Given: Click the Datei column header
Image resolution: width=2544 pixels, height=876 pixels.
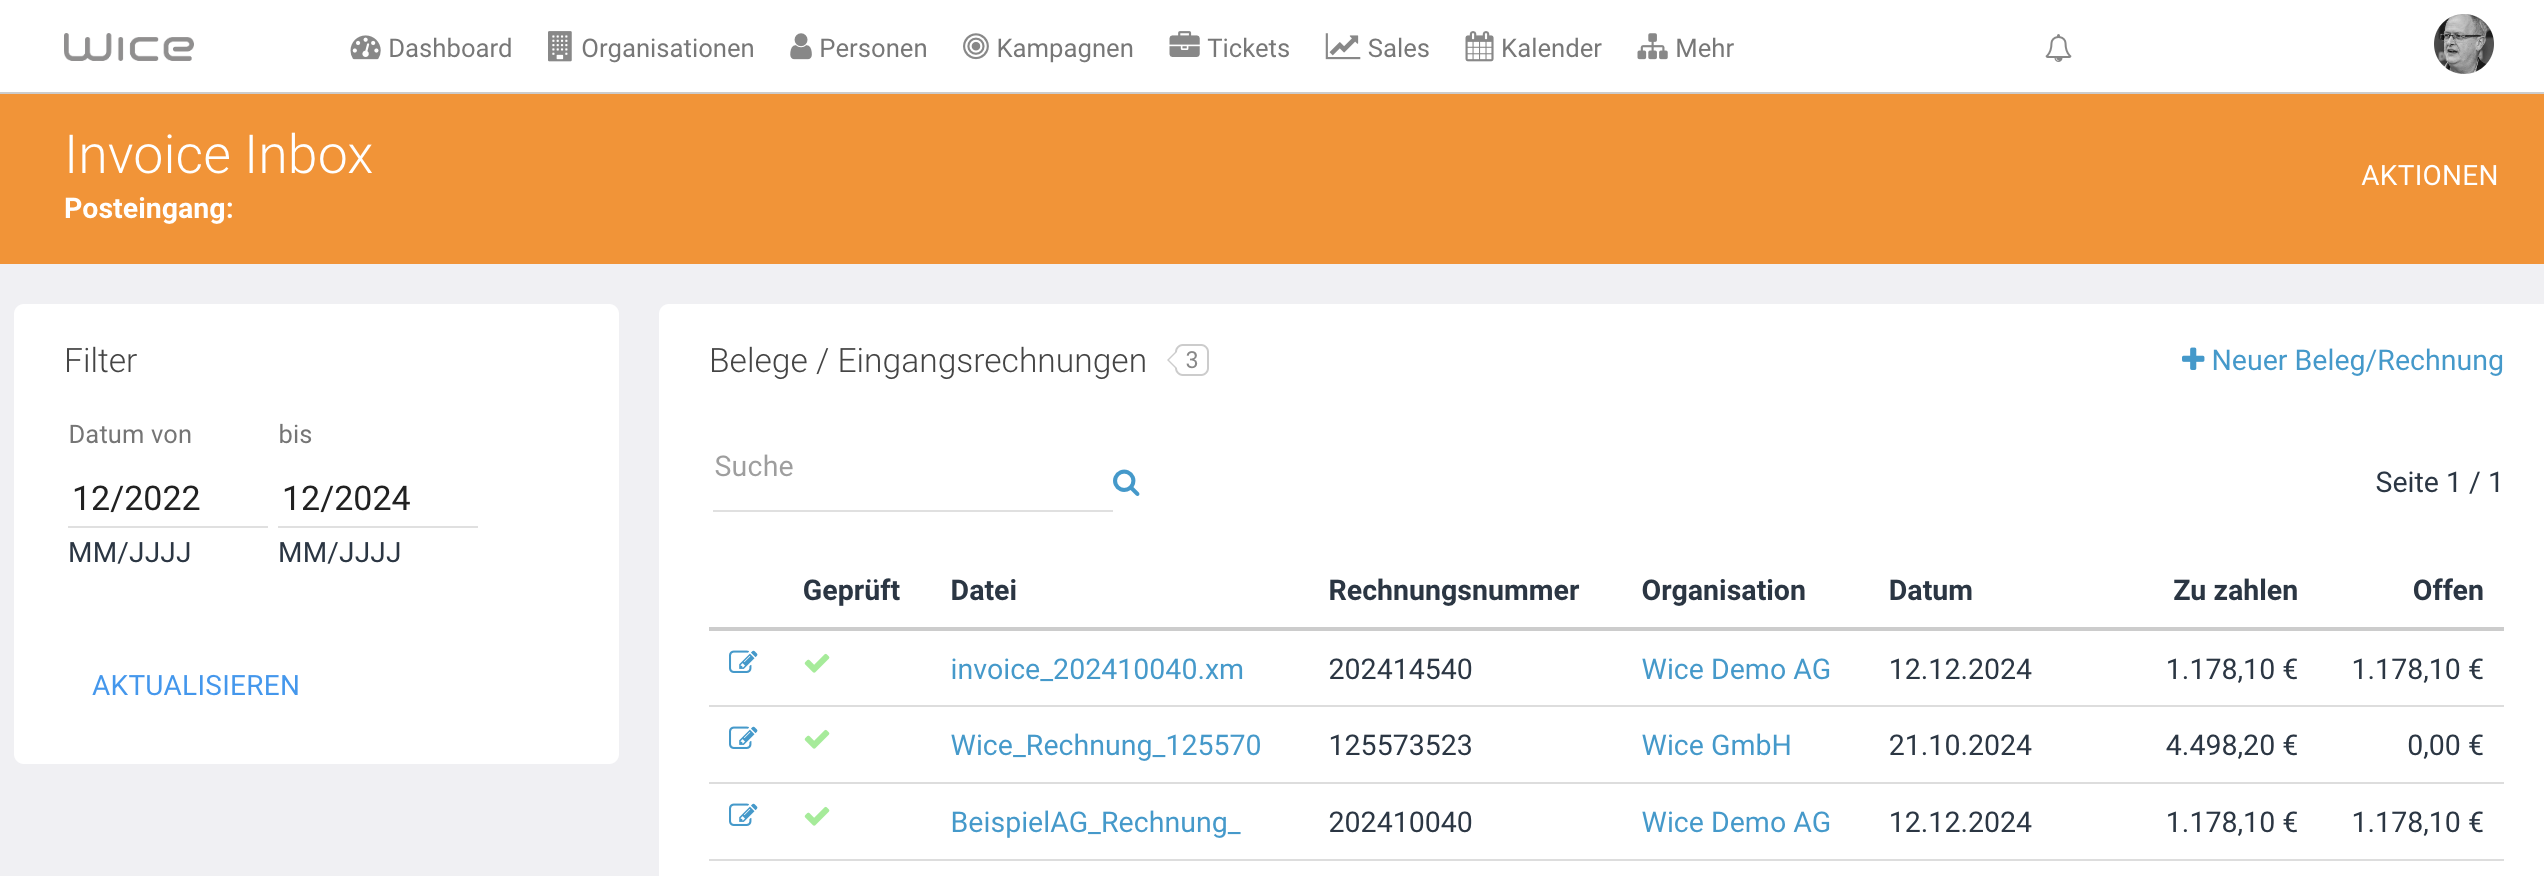Looking at the screenshot, I should [x=983, y=590].
